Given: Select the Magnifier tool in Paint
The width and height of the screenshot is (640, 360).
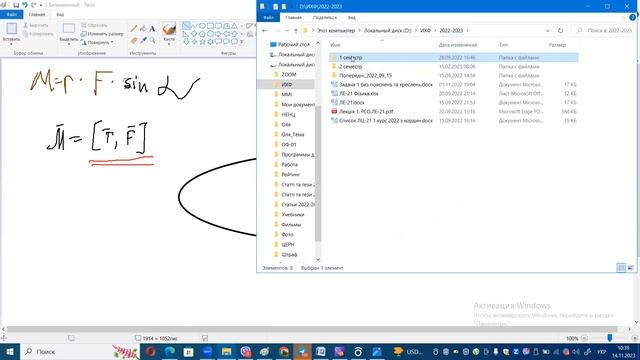Looking at the screenshot, I should click(152, 40).
